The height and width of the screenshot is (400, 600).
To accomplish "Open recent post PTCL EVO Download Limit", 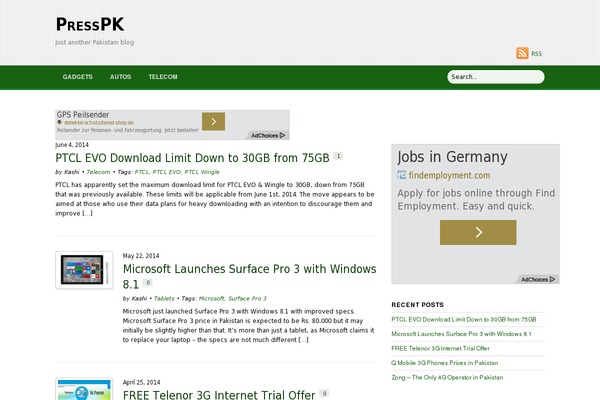I will (x=464, y=319).
